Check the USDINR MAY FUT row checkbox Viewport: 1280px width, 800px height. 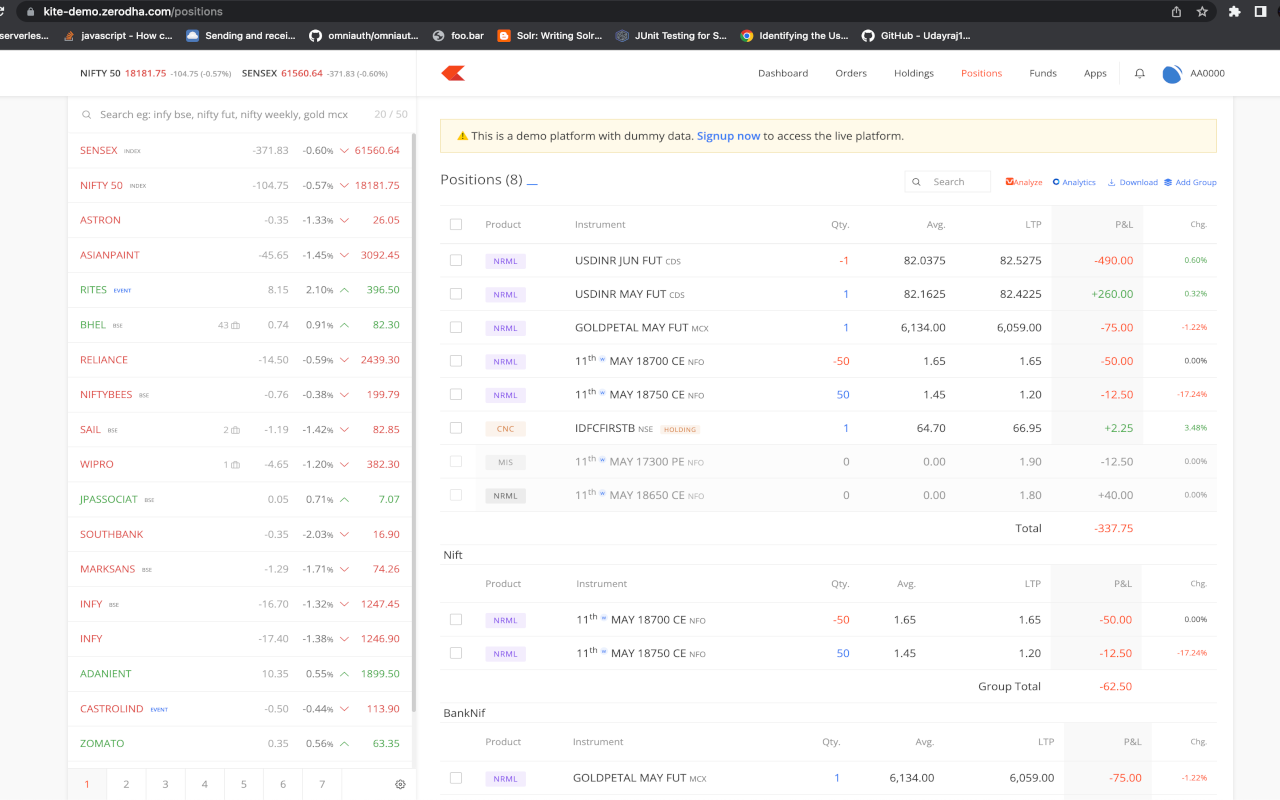[456, 294]
